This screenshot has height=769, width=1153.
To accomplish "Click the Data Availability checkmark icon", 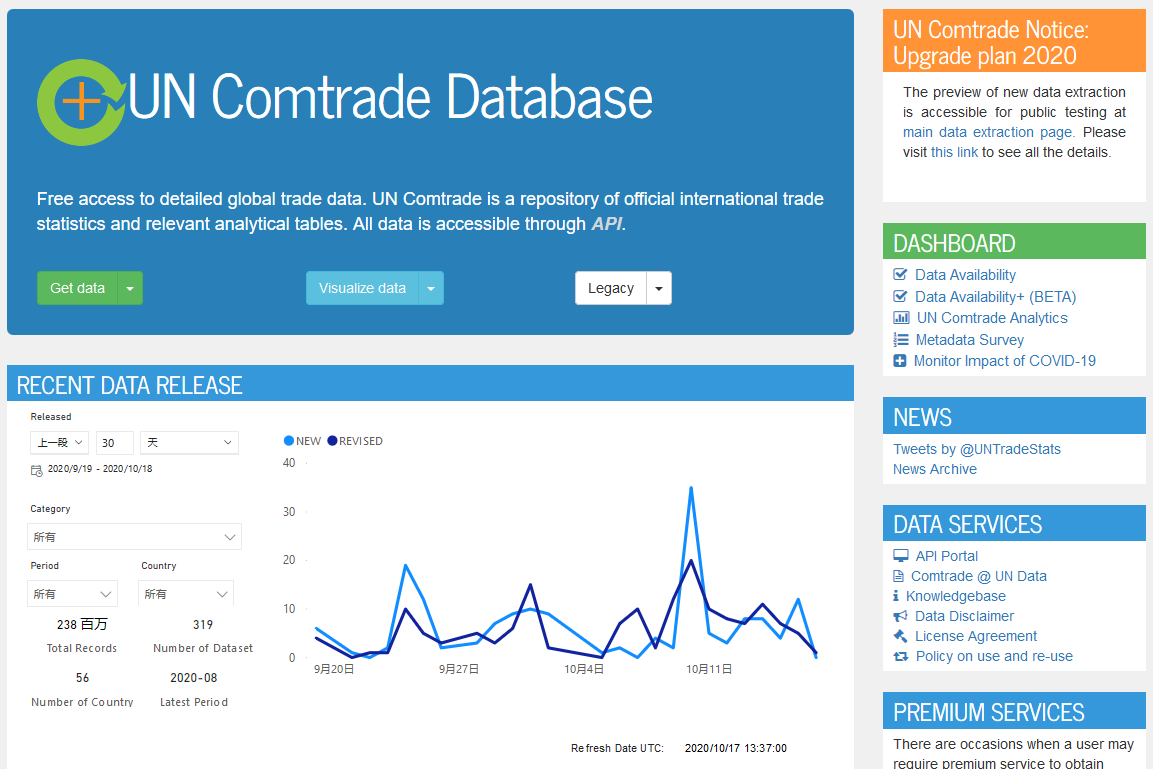I will pos(900,275).
